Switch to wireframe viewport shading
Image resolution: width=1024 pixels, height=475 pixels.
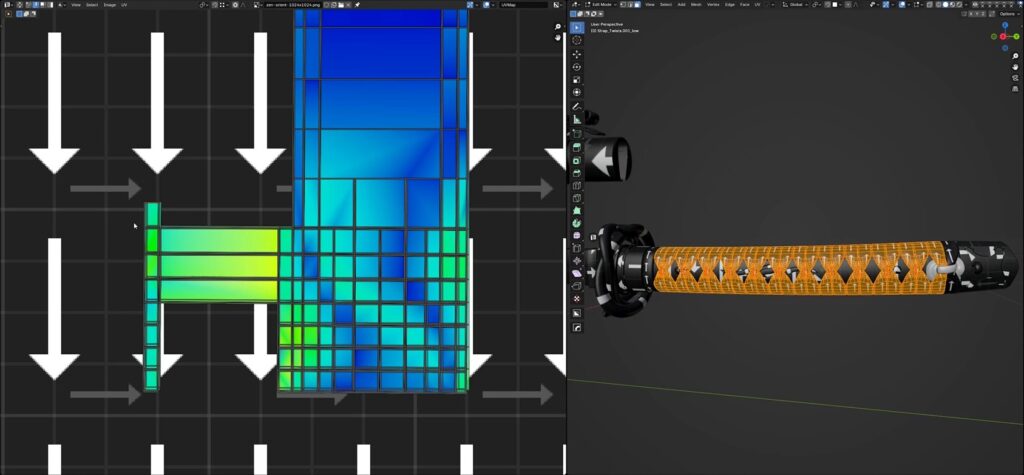[938, 5]
